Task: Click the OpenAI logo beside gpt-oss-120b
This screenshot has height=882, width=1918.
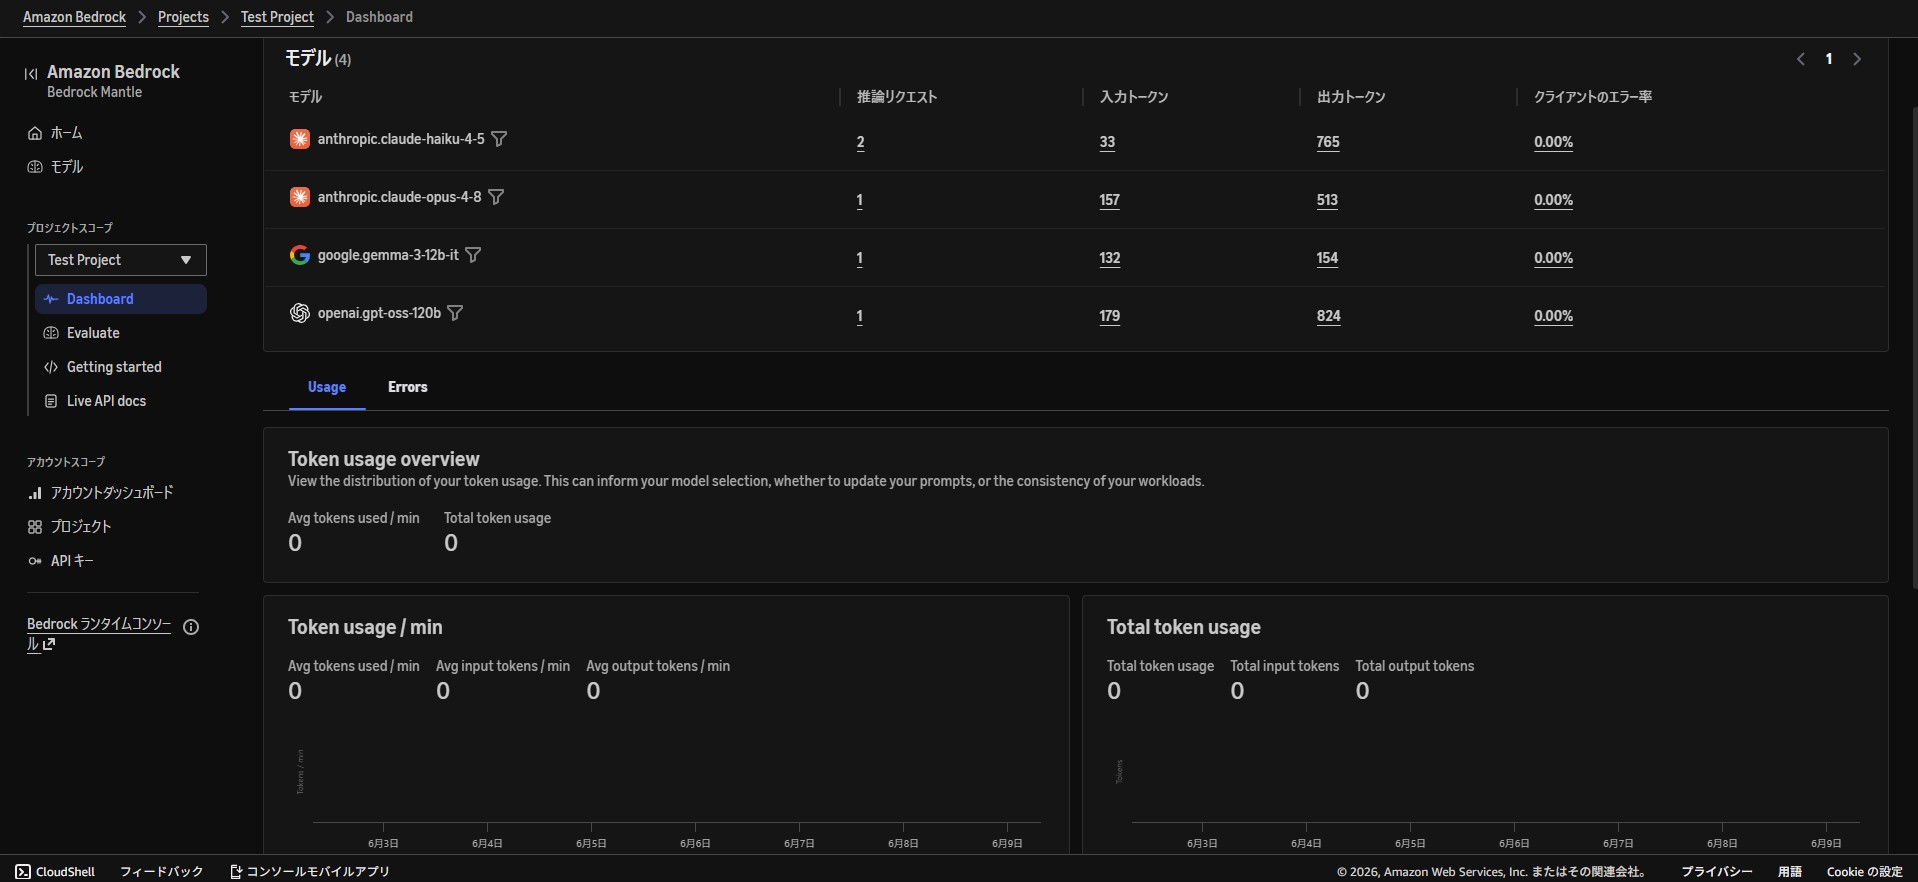Action: click(x=299, y=313)
